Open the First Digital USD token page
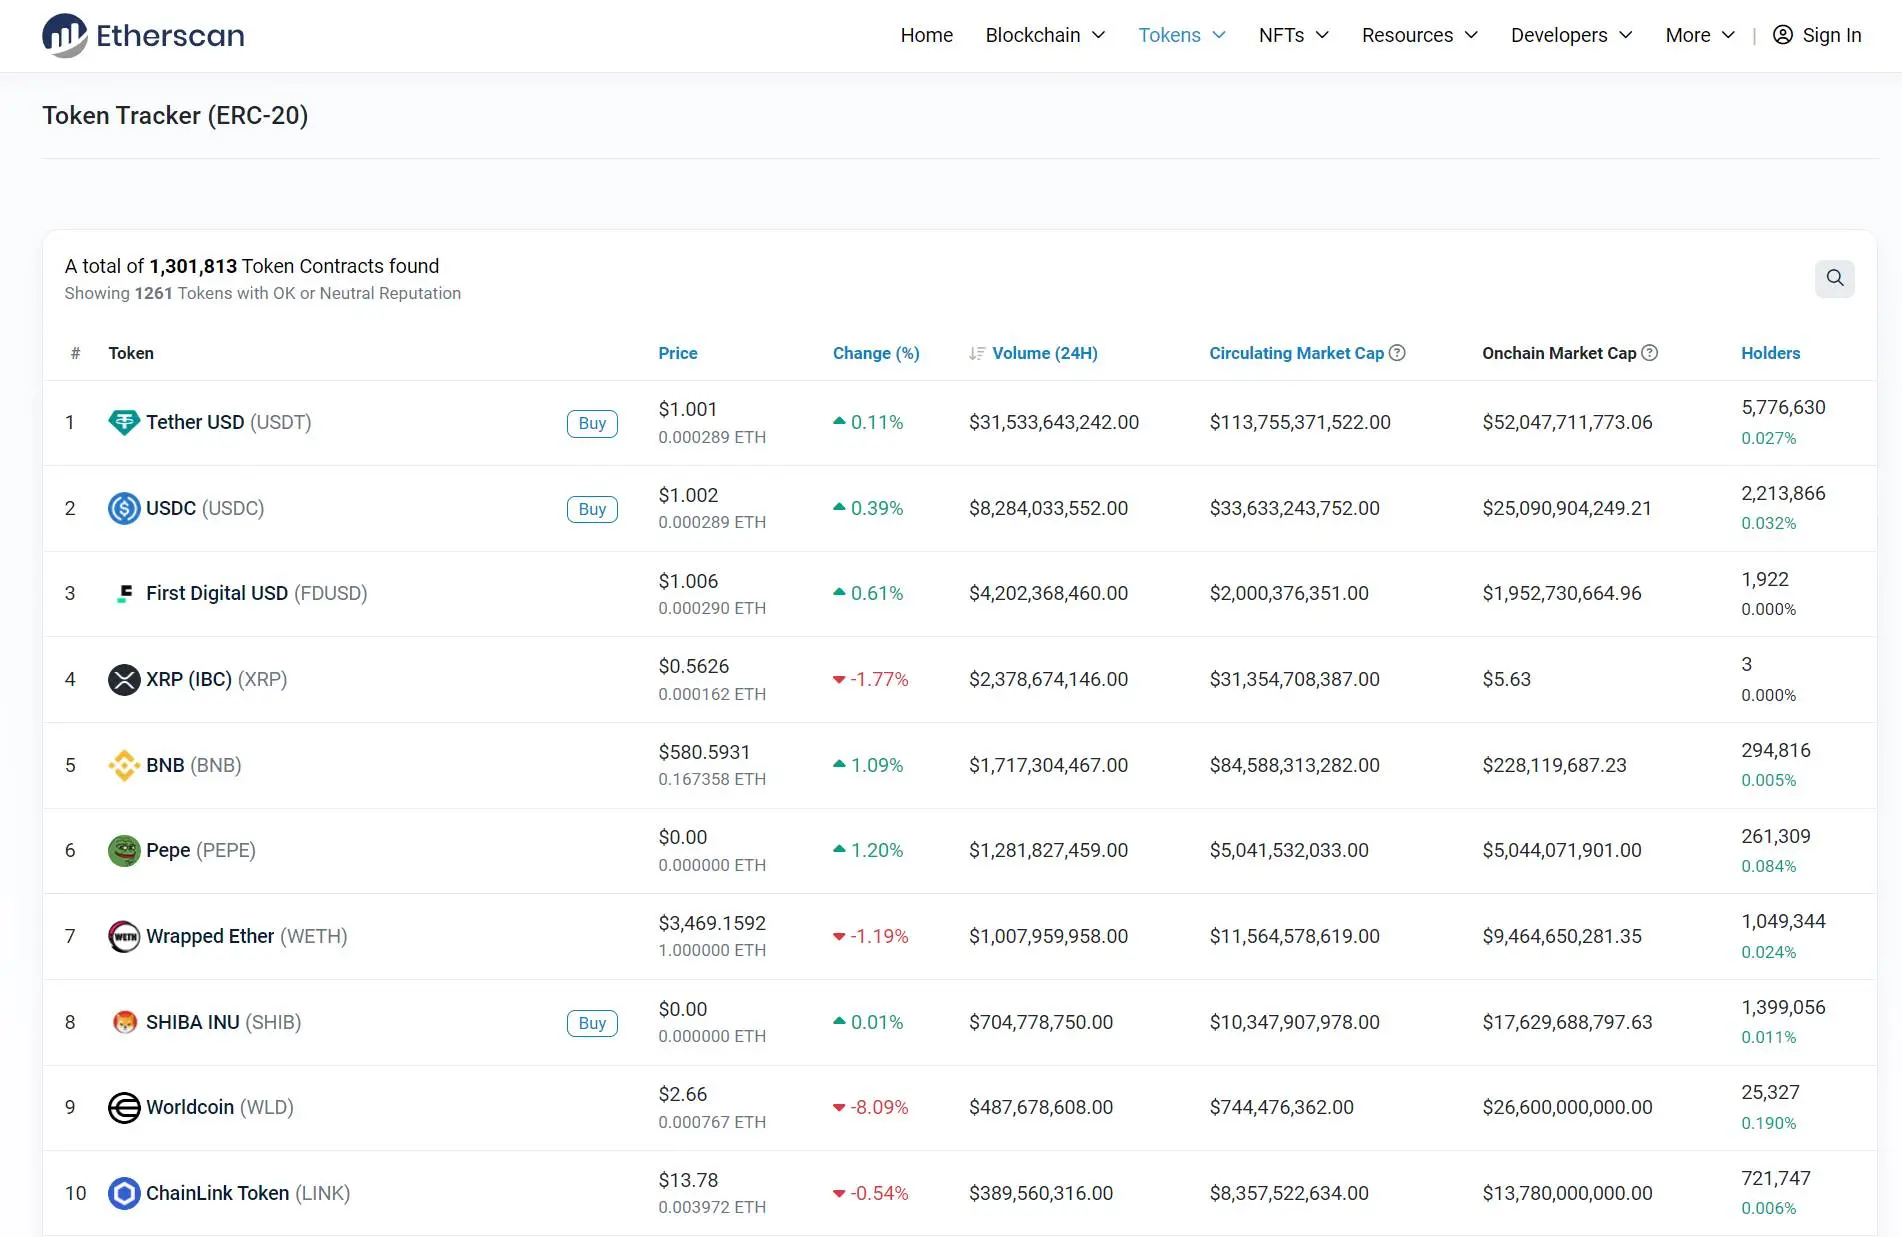The height and width of the screenshot is (1237, 1902). [x=256, y=593]
